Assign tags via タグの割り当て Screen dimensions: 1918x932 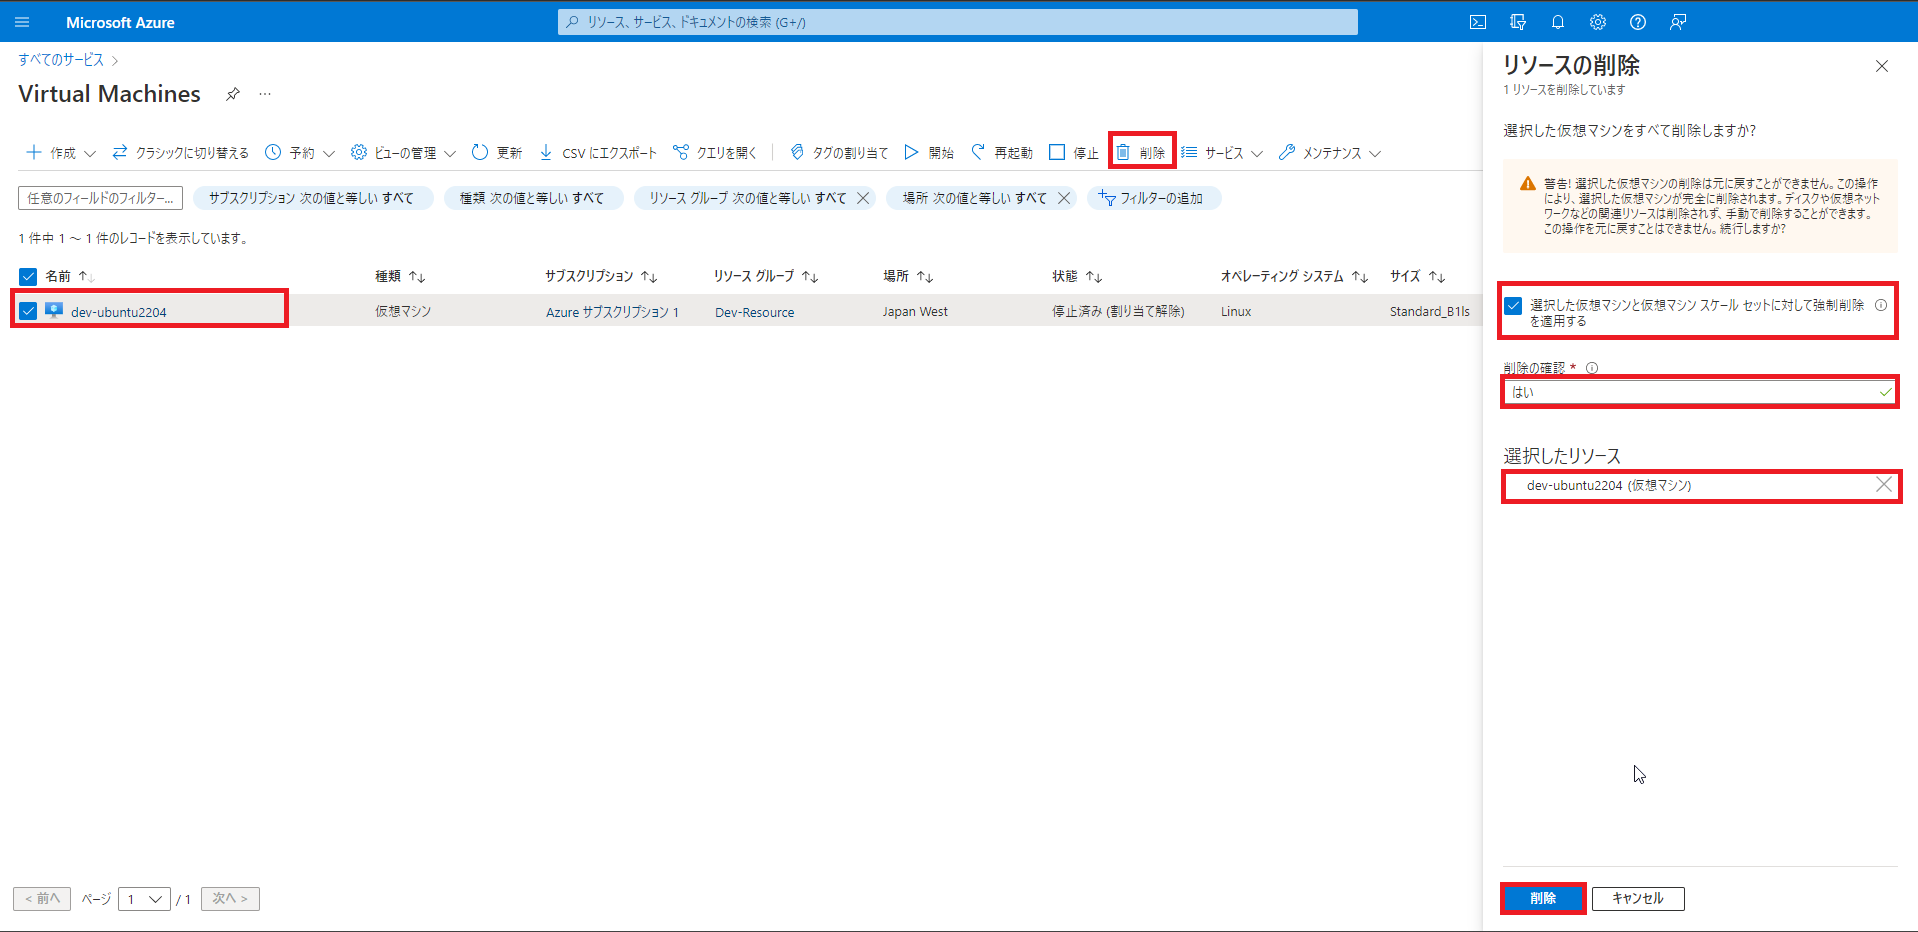pyautogui.click(x=839, y=152)
